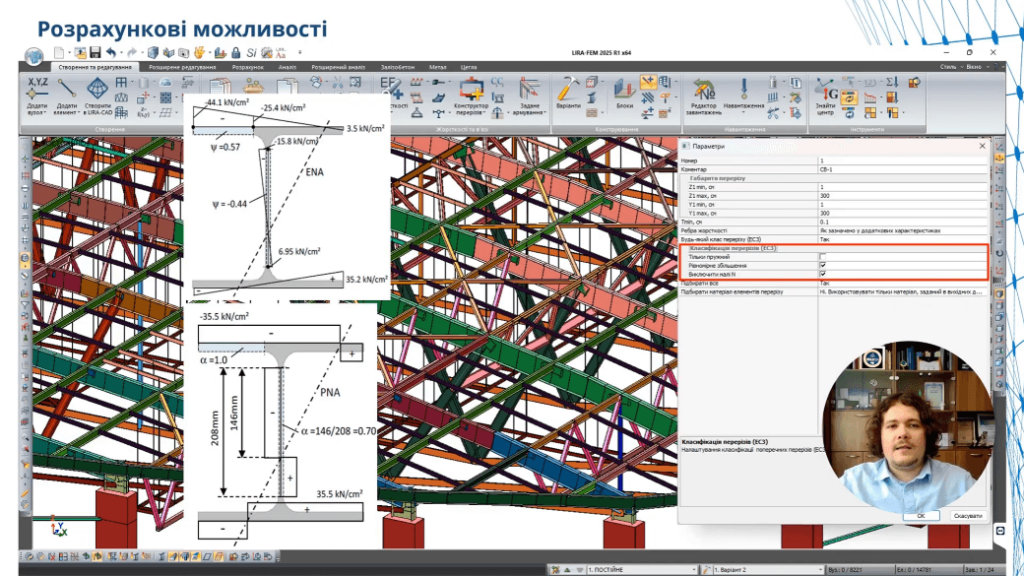Click the Redo arrow icon

(x=133, y=53)
